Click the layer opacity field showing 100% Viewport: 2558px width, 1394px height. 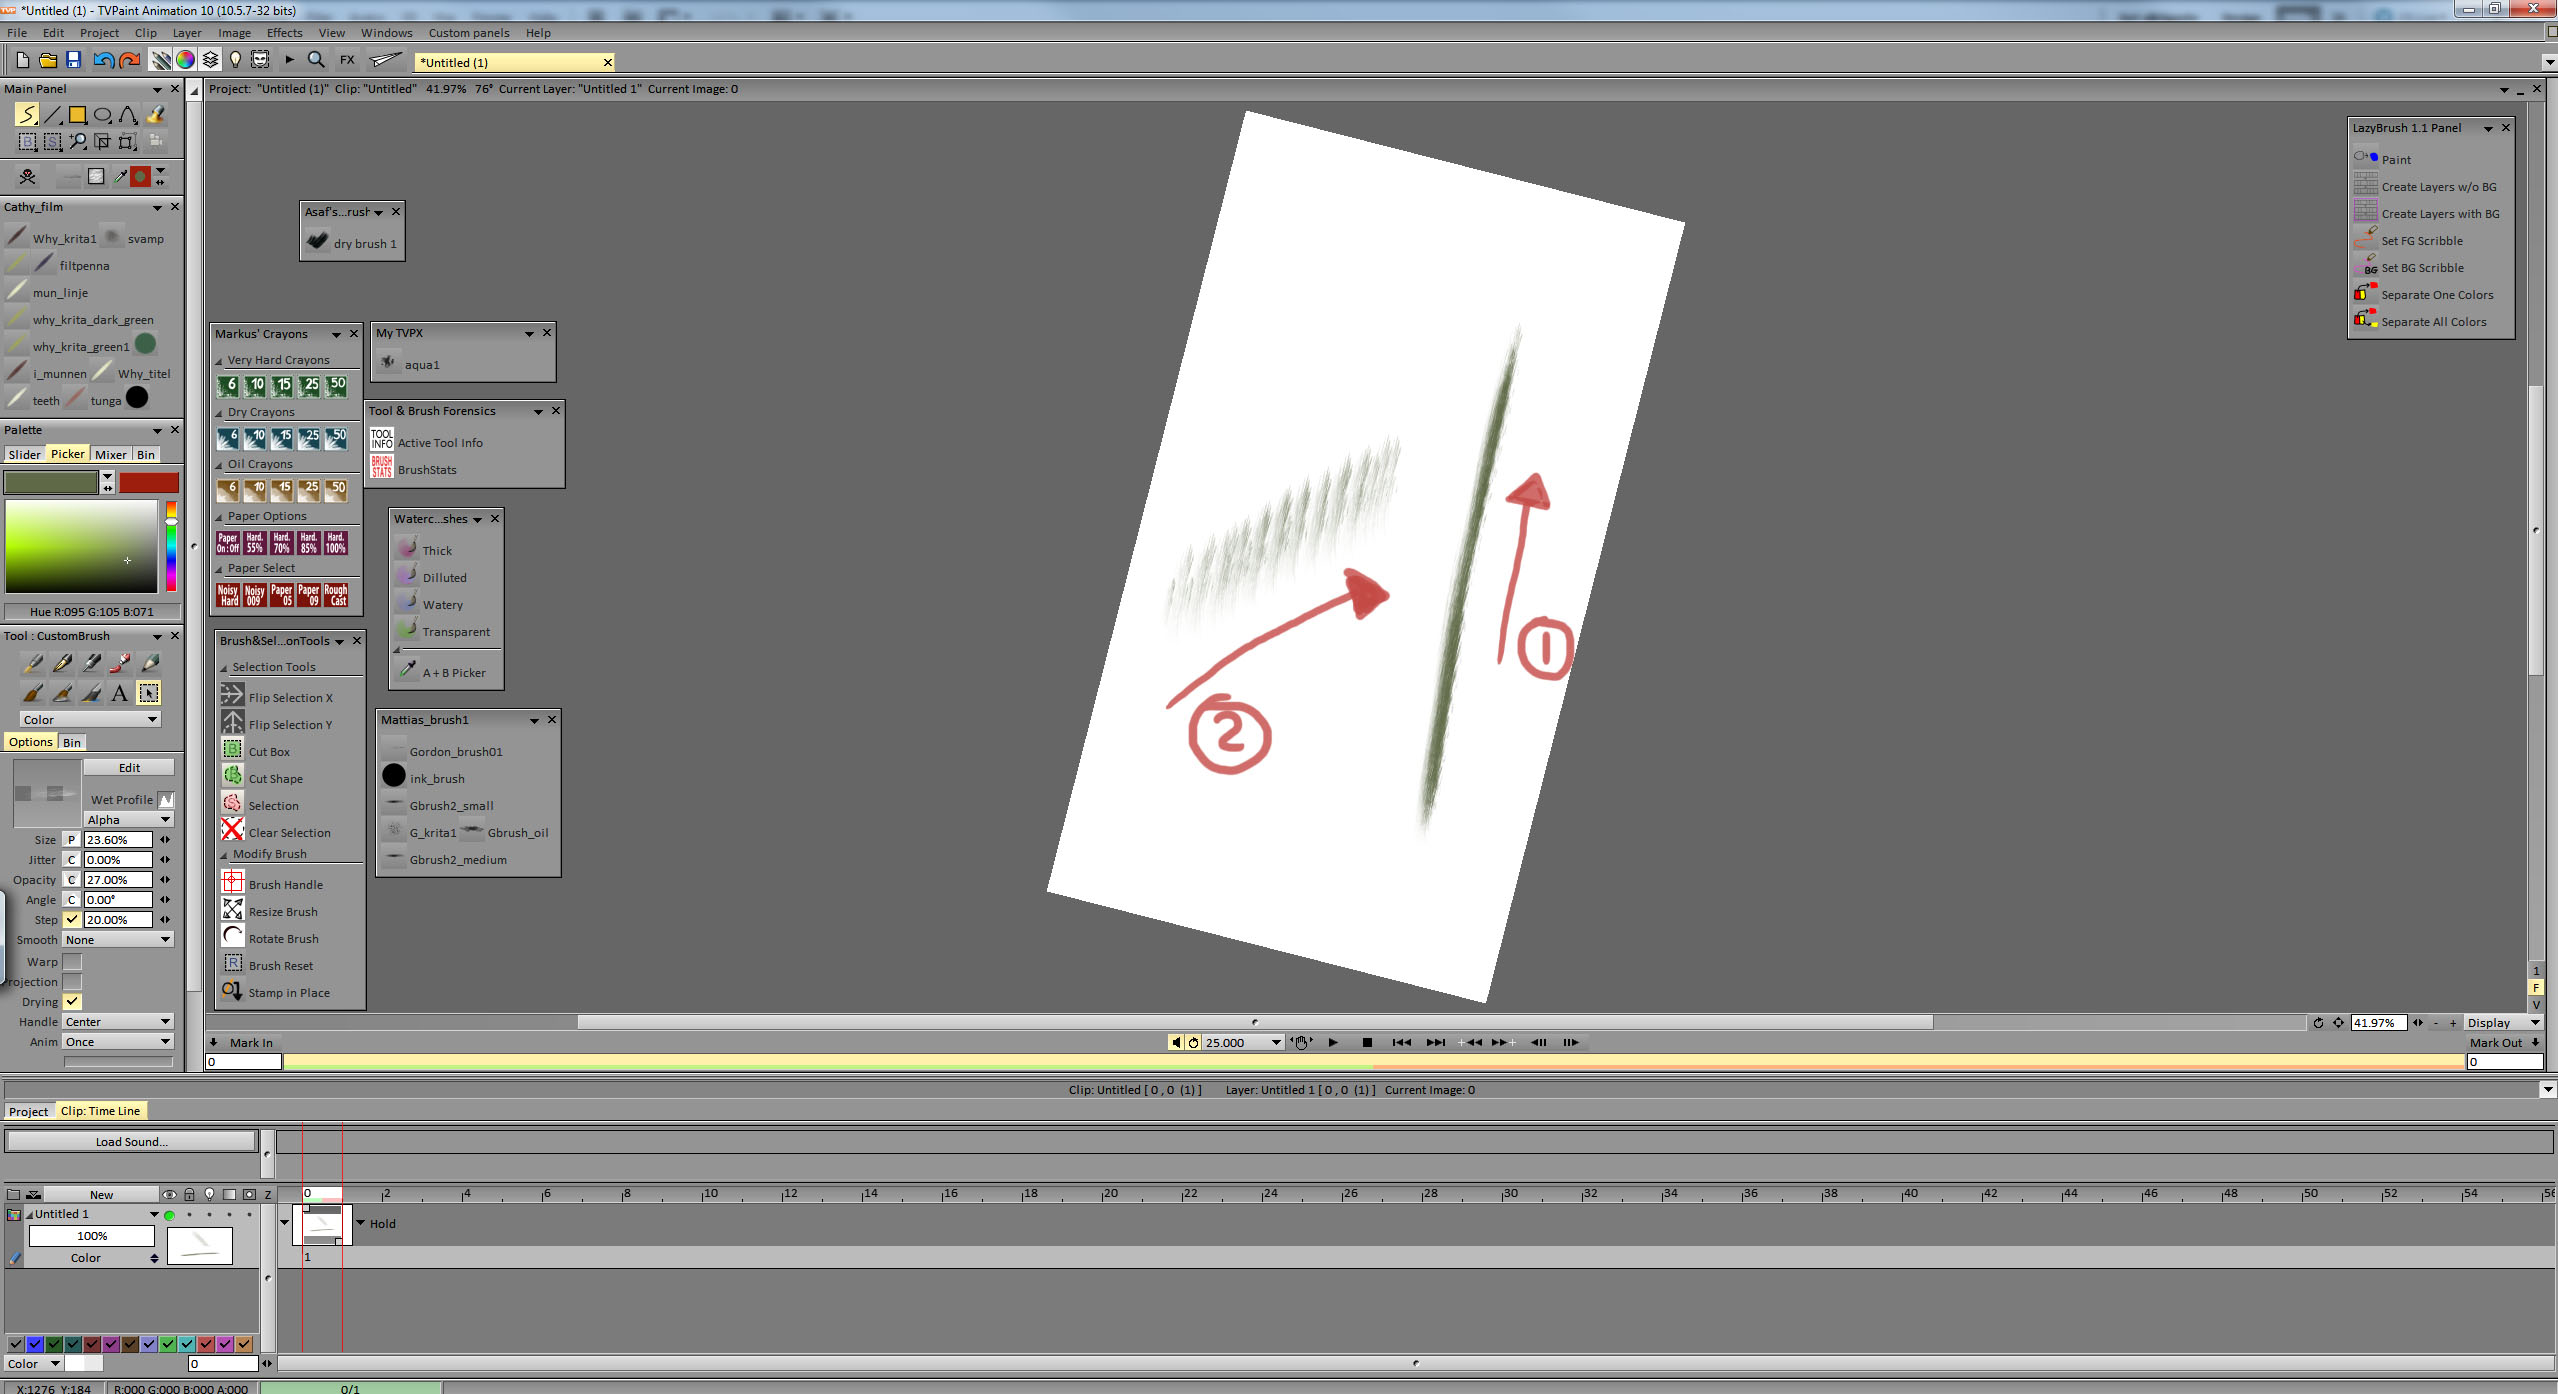92,1236
